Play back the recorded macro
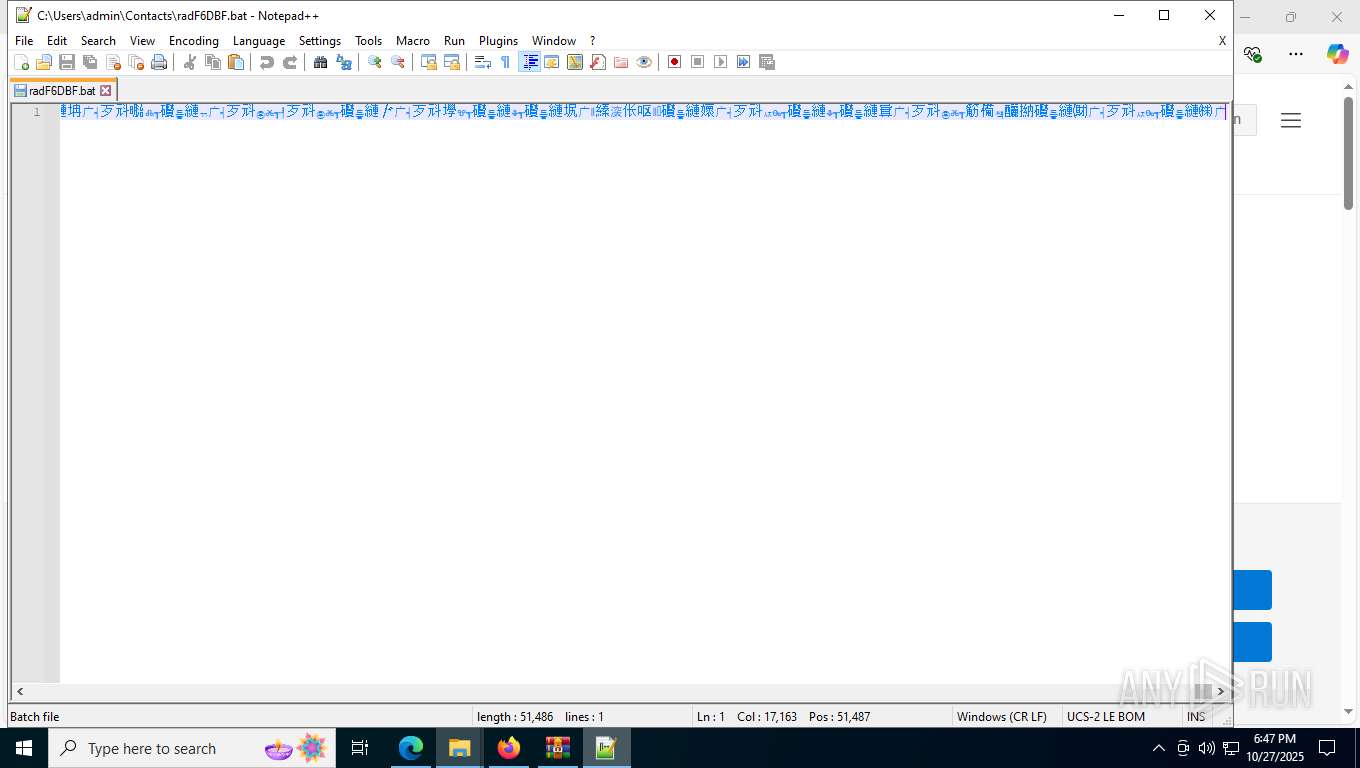The image size is (1360, 768). point(721,62)
